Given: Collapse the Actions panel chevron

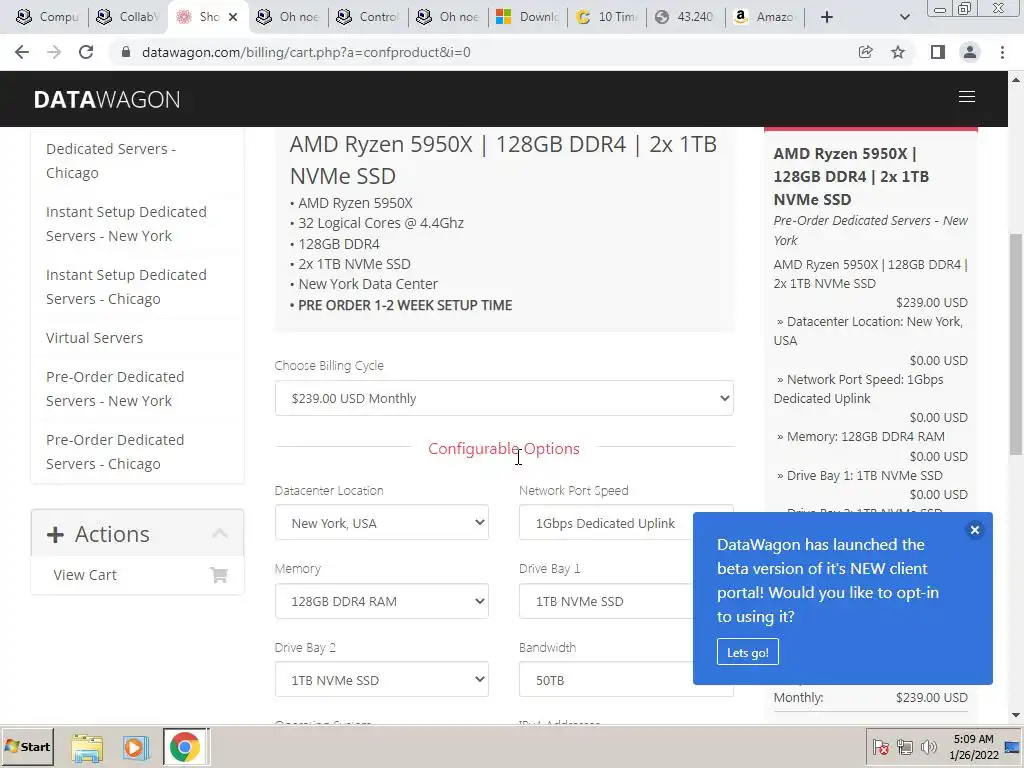Looking at the screenshot, I should pos(220,534).
